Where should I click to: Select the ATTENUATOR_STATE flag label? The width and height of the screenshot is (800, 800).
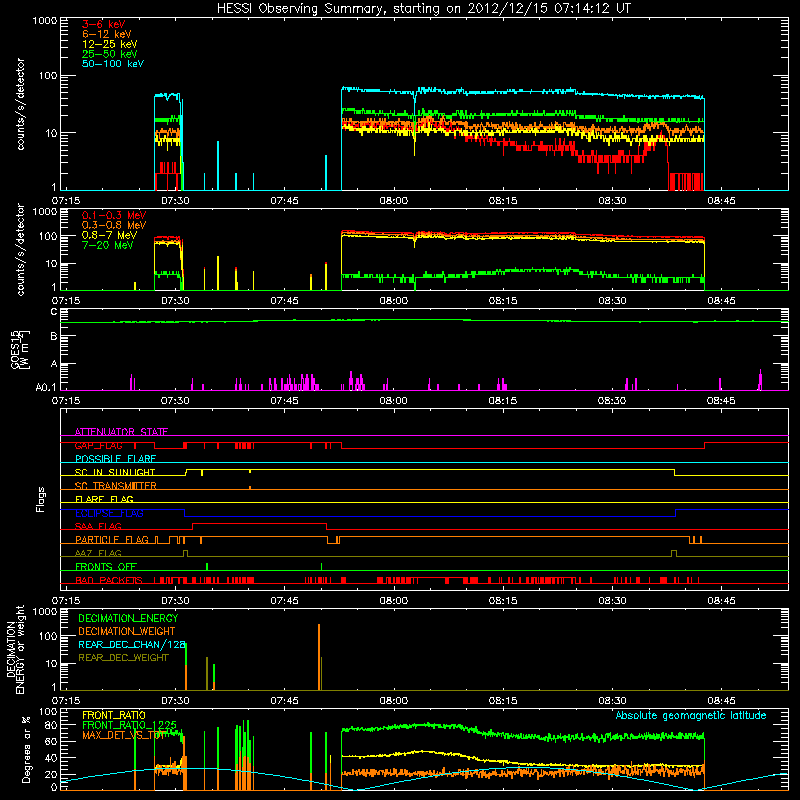tap(121, 432)
